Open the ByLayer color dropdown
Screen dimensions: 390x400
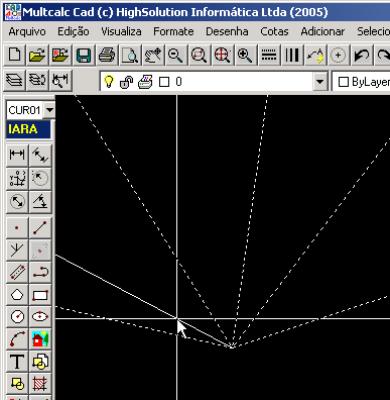(x=361, y=82)
